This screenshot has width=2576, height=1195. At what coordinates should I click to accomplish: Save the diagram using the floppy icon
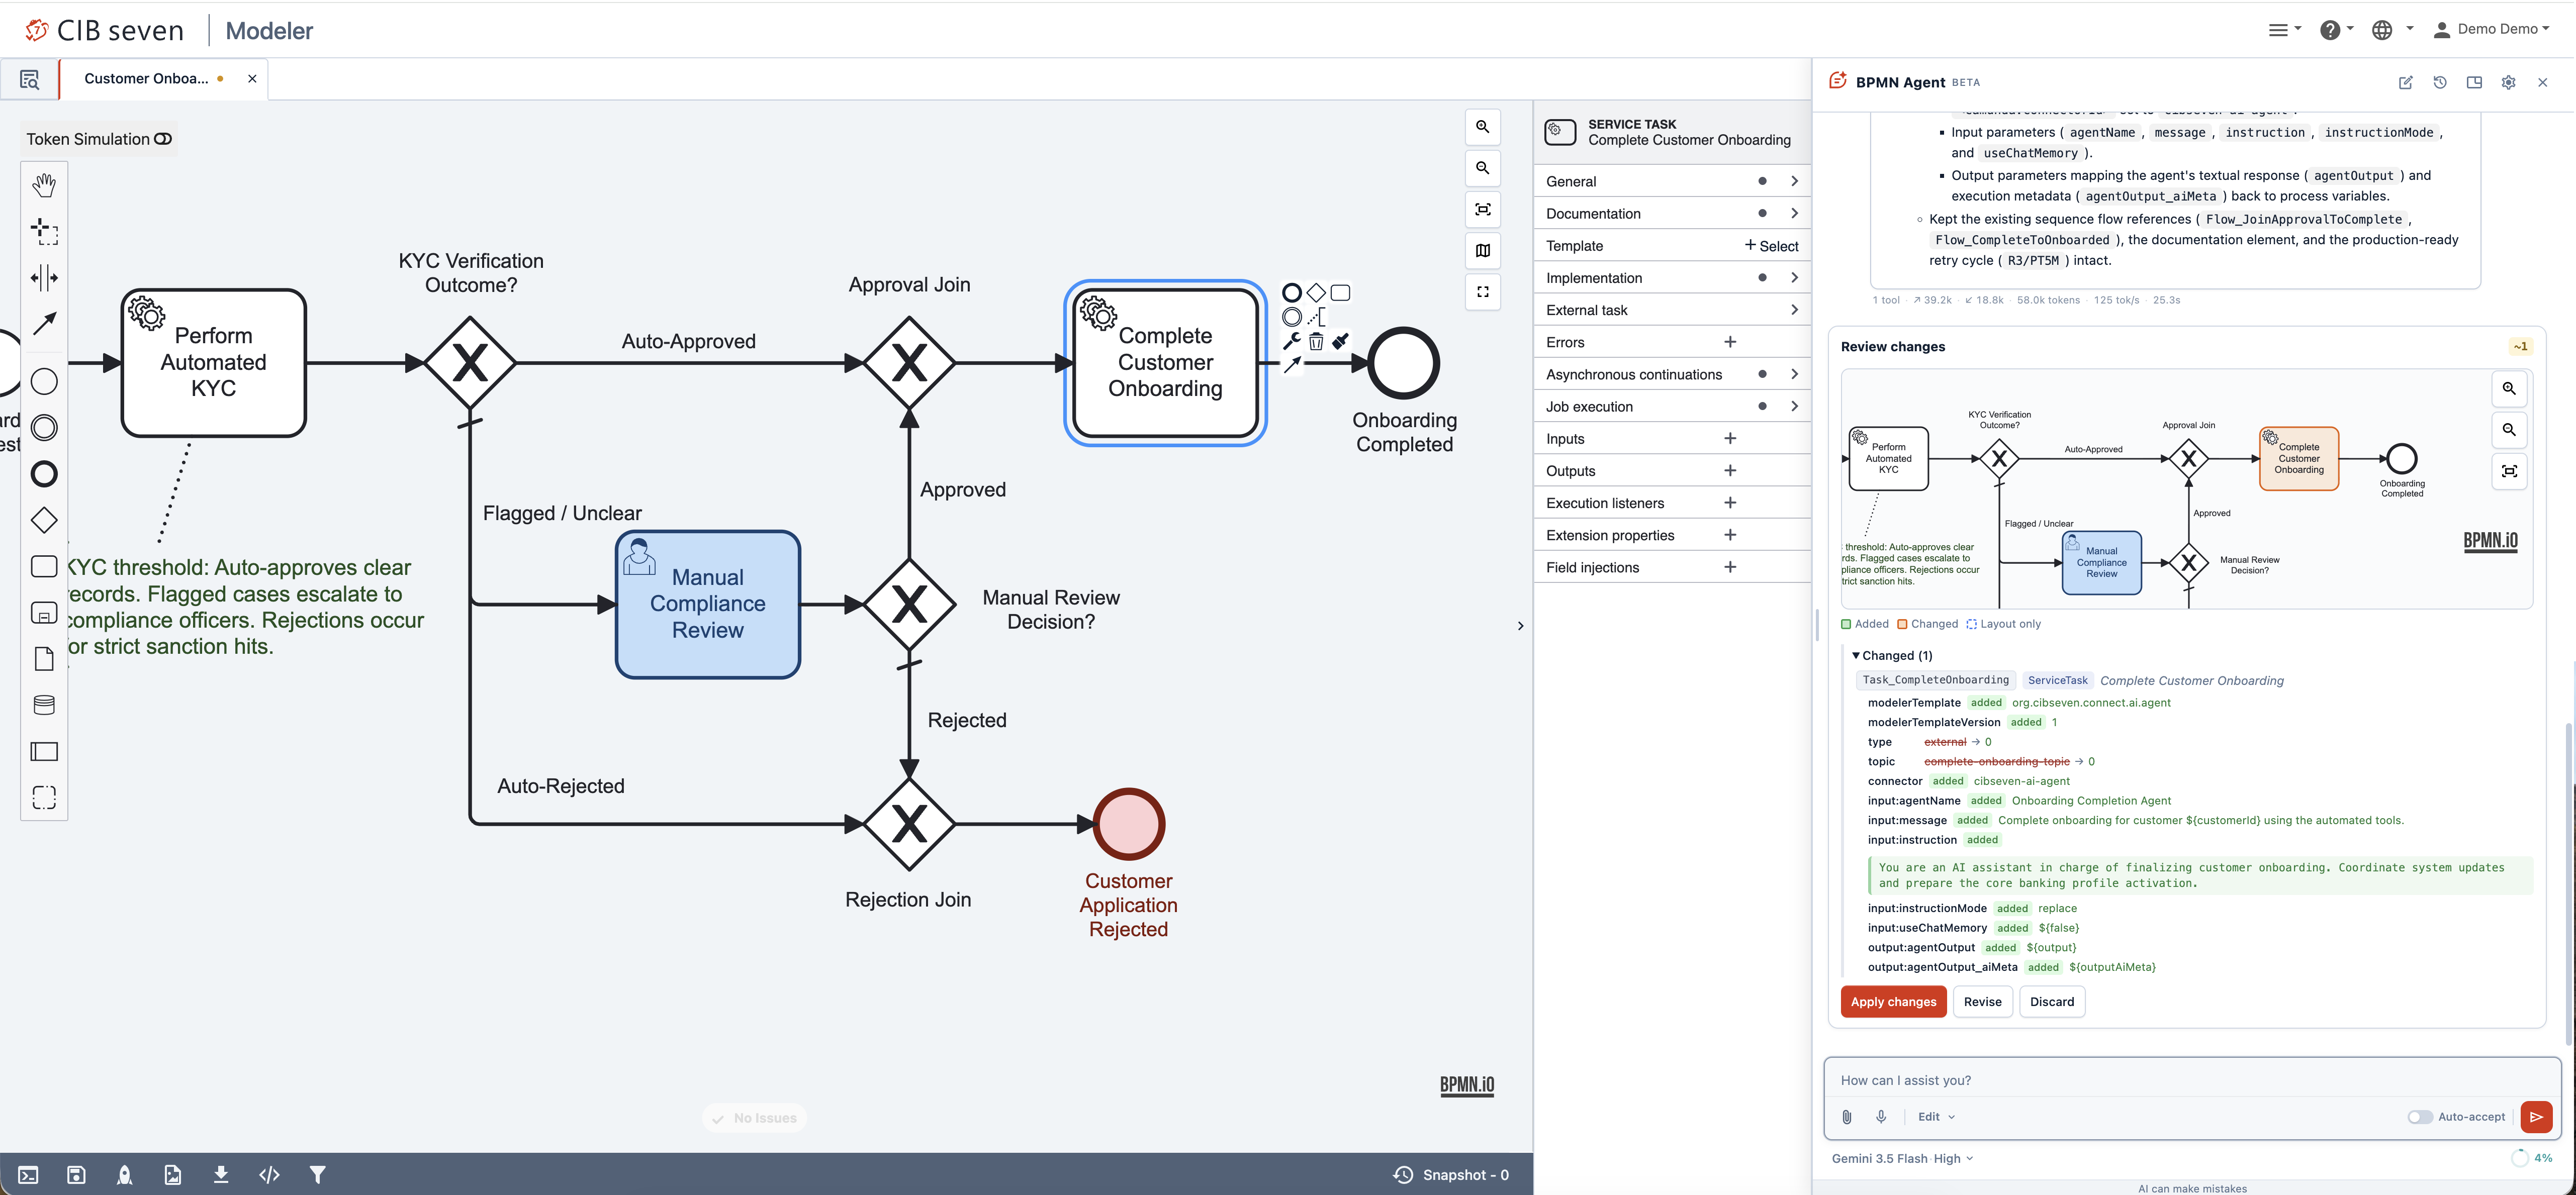(x=76, y=1175)
